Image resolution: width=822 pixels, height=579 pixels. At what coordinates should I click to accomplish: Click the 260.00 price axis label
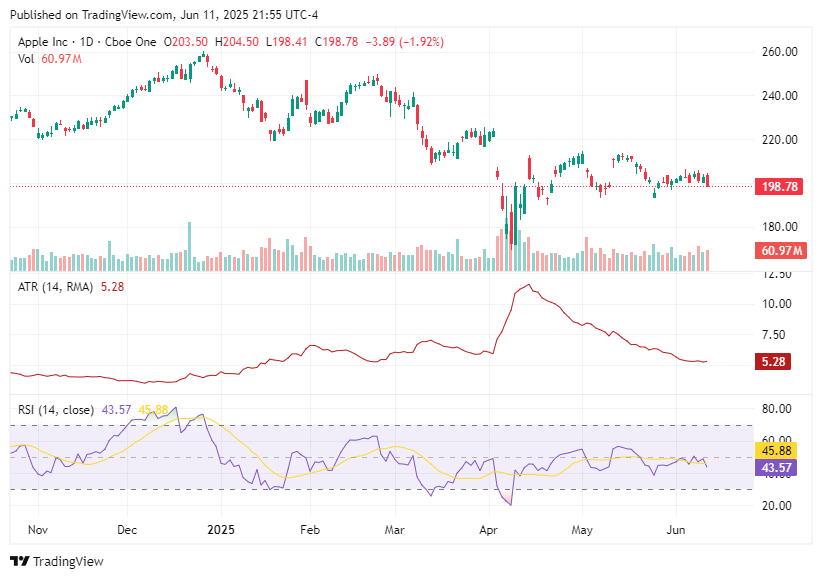(x=780, y=52)
